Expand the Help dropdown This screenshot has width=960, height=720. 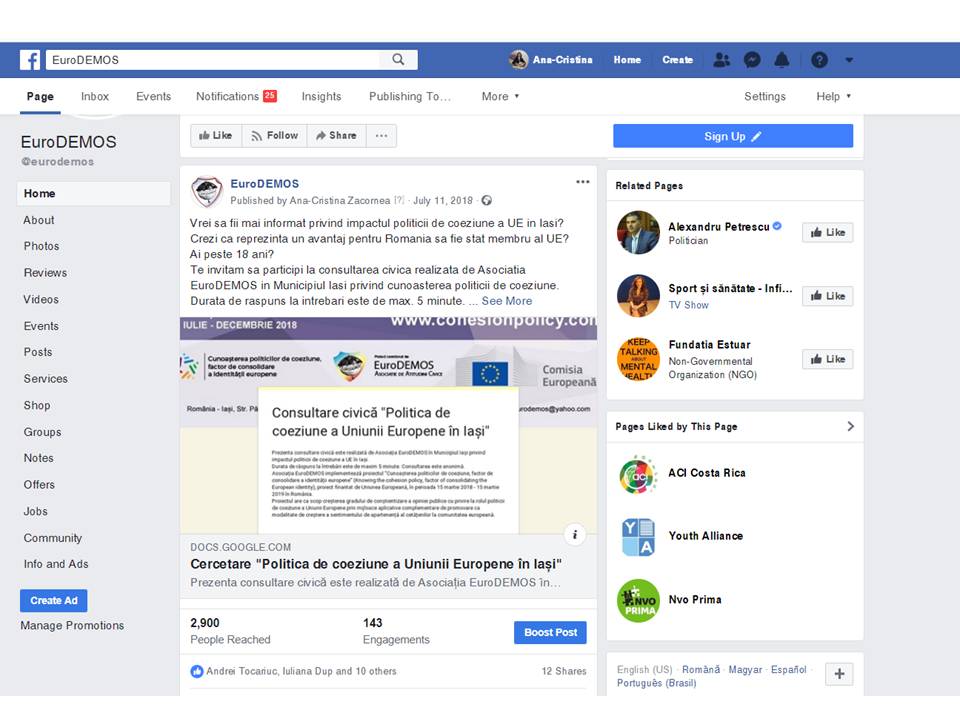[x=833, y=97]
